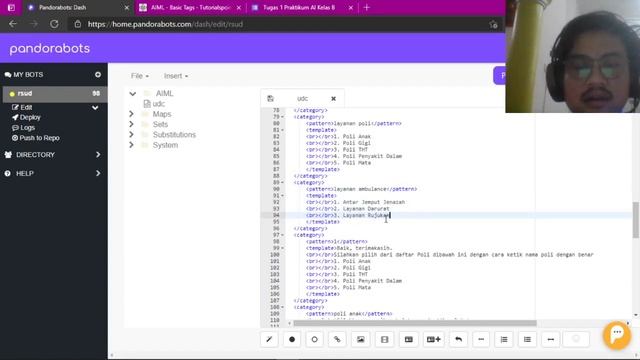Click the filled circle button in bottom toolbar
Viewport: 640px width, 360px height.
292,339
